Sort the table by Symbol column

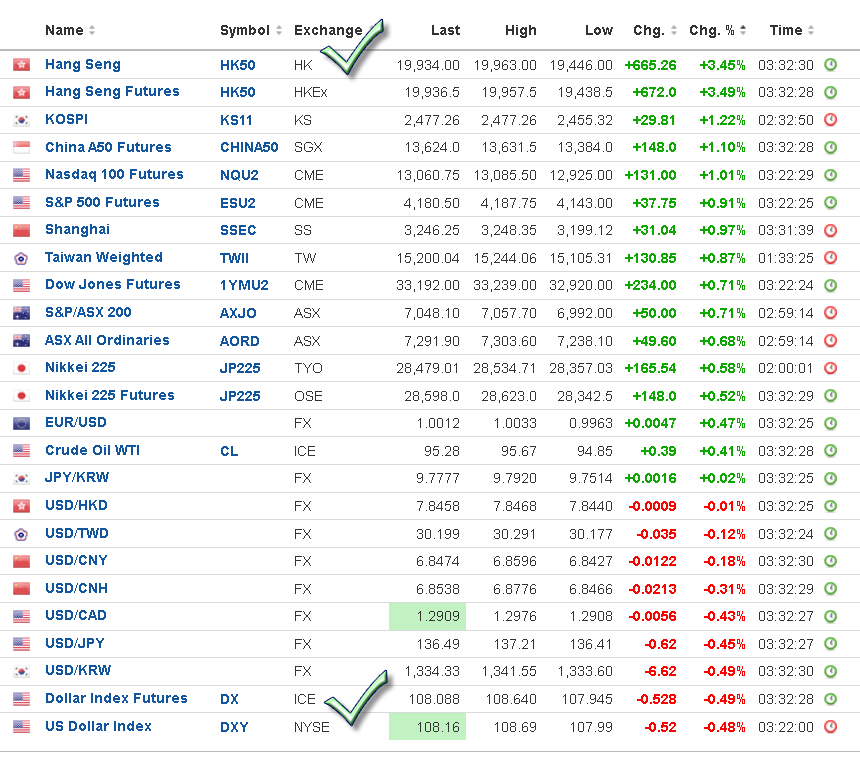pyautogui.click(x=251, y=30)
